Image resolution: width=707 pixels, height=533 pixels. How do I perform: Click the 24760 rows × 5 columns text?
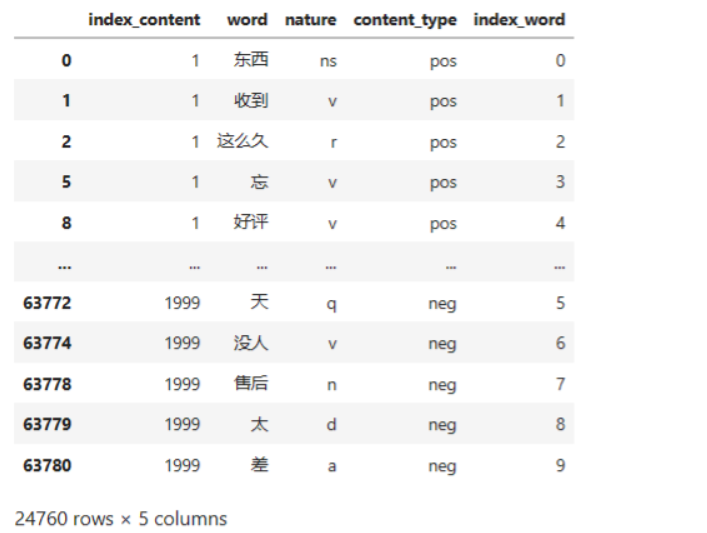pos(121,518)
